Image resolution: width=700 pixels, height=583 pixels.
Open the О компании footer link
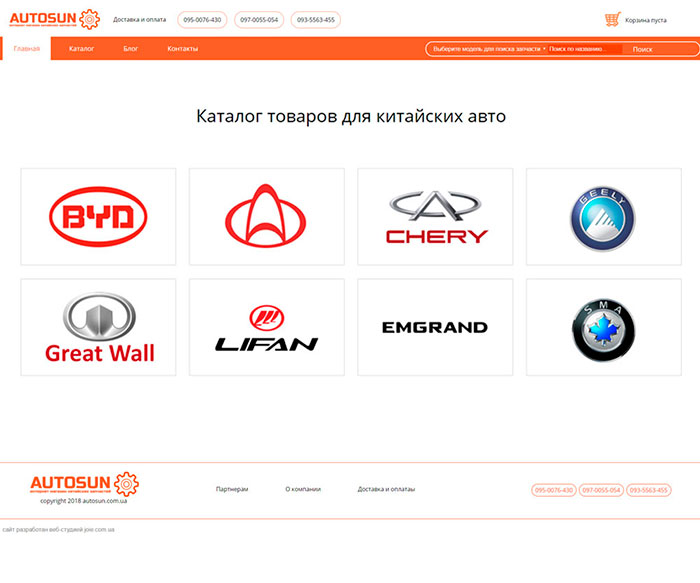(303, 489)
